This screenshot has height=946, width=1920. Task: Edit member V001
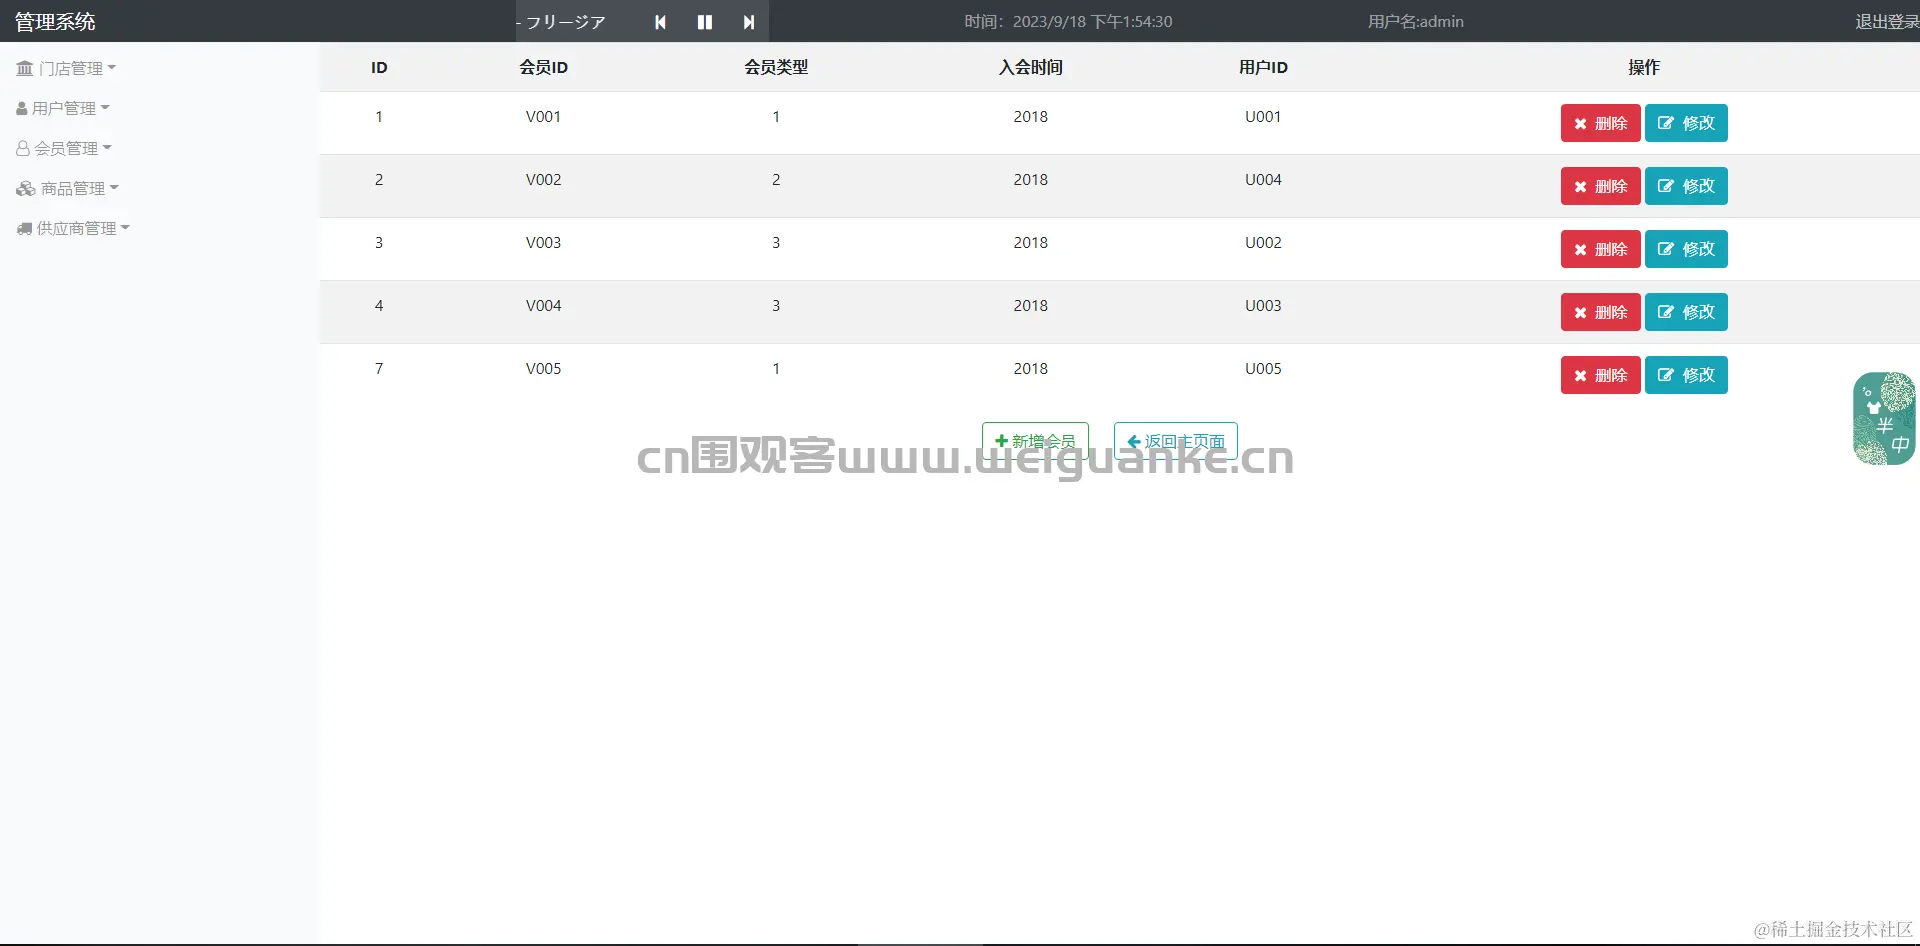1686,123
